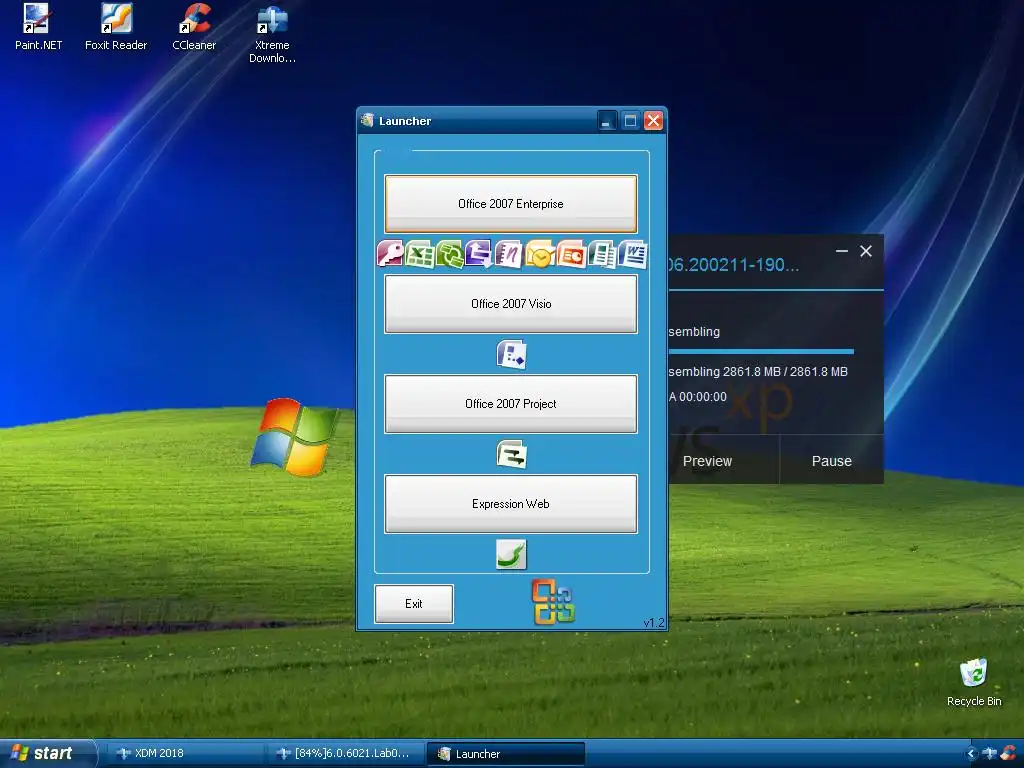Click the Visio icon below Office 2007 Visio
Viewport: 1024px width, 768px height.
(x=511, y=354)
